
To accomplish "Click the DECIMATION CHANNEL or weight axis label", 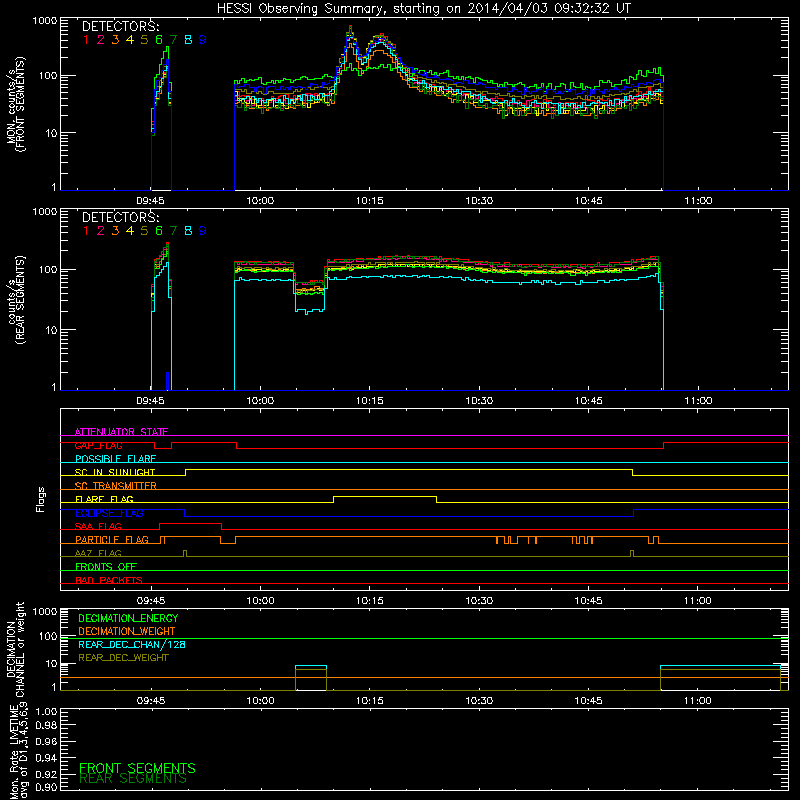I will click(x=15, y=649).
